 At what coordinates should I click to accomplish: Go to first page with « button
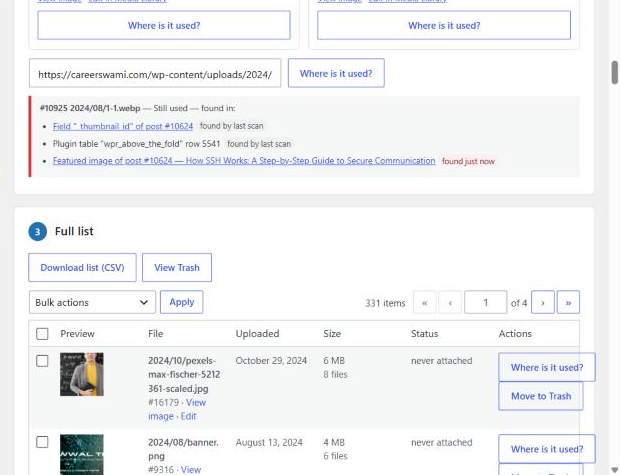click(x=425, y=303)
